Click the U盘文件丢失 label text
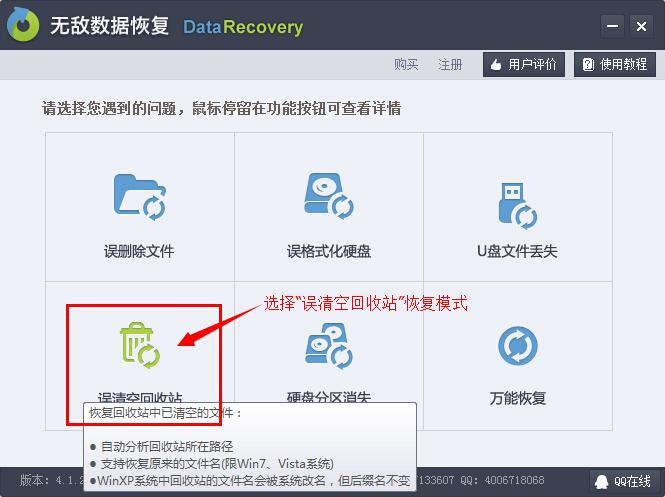665x497 pixels. point(517,251)
